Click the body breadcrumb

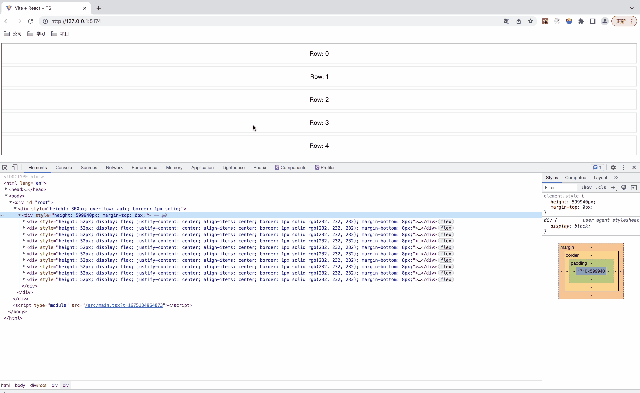(20, 385)
